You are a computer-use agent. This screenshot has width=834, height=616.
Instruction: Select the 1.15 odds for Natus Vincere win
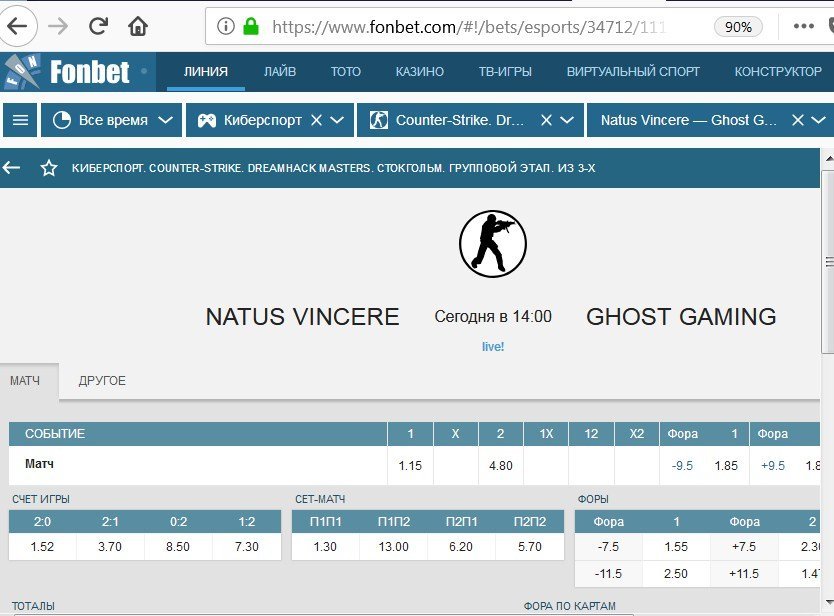(x=410, y=465)
